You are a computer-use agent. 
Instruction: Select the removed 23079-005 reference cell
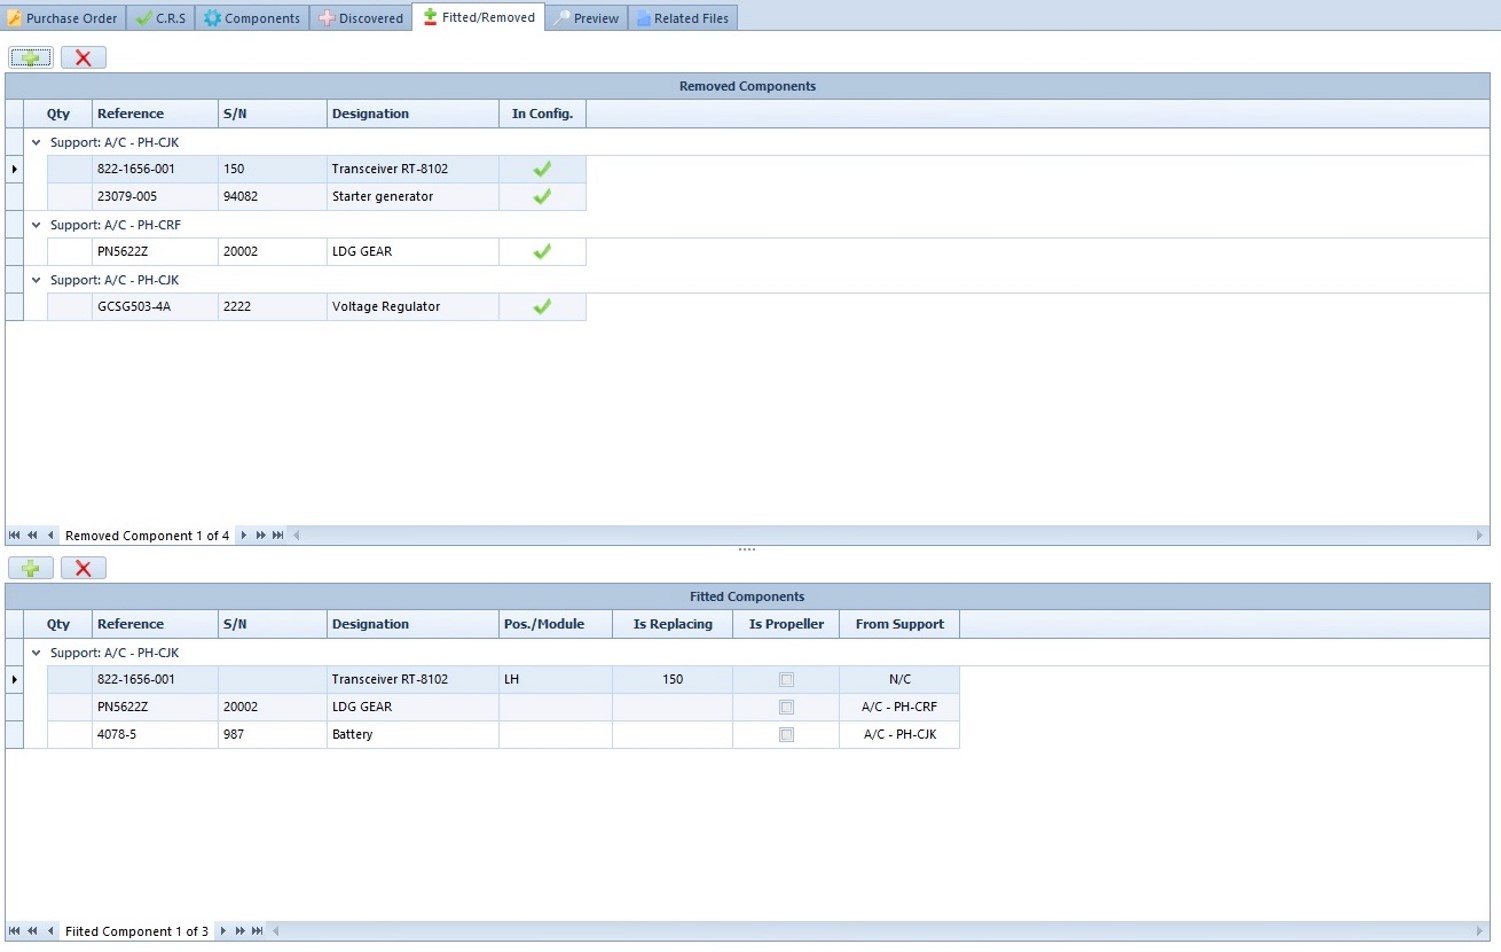(155, 197)
